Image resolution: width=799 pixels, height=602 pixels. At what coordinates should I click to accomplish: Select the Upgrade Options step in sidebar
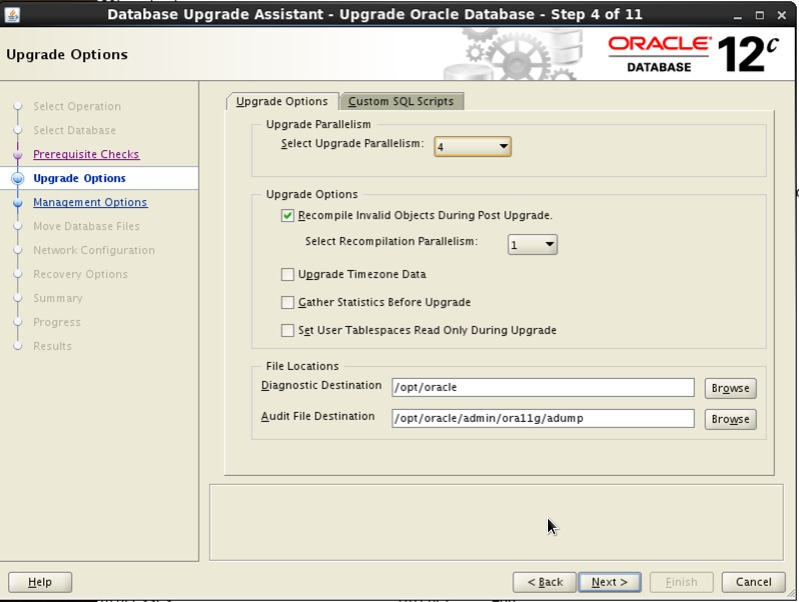click(x=79, y=178)
